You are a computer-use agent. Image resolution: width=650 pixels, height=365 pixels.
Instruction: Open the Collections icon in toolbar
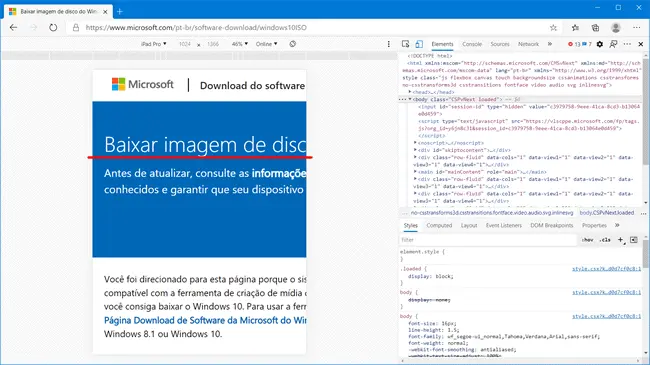coord(595,28)
